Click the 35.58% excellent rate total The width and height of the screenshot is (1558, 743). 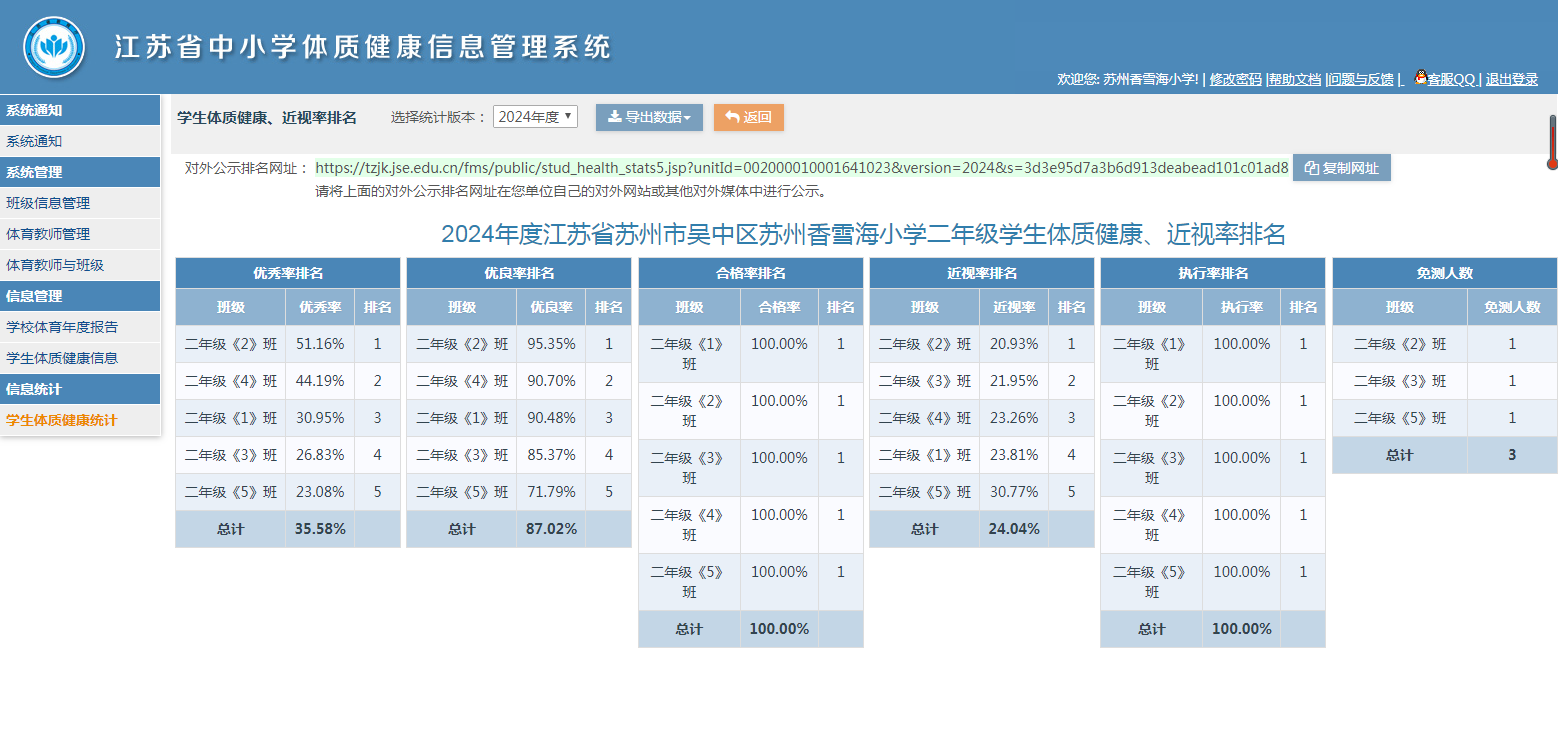tap(320, 529)
